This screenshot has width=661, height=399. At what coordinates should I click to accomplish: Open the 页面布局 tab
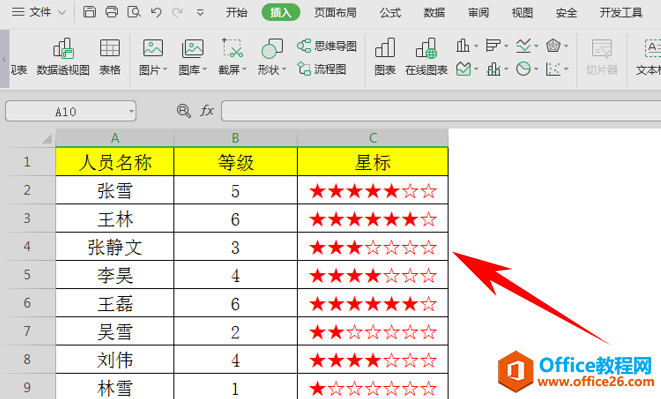tap(336, 13)
